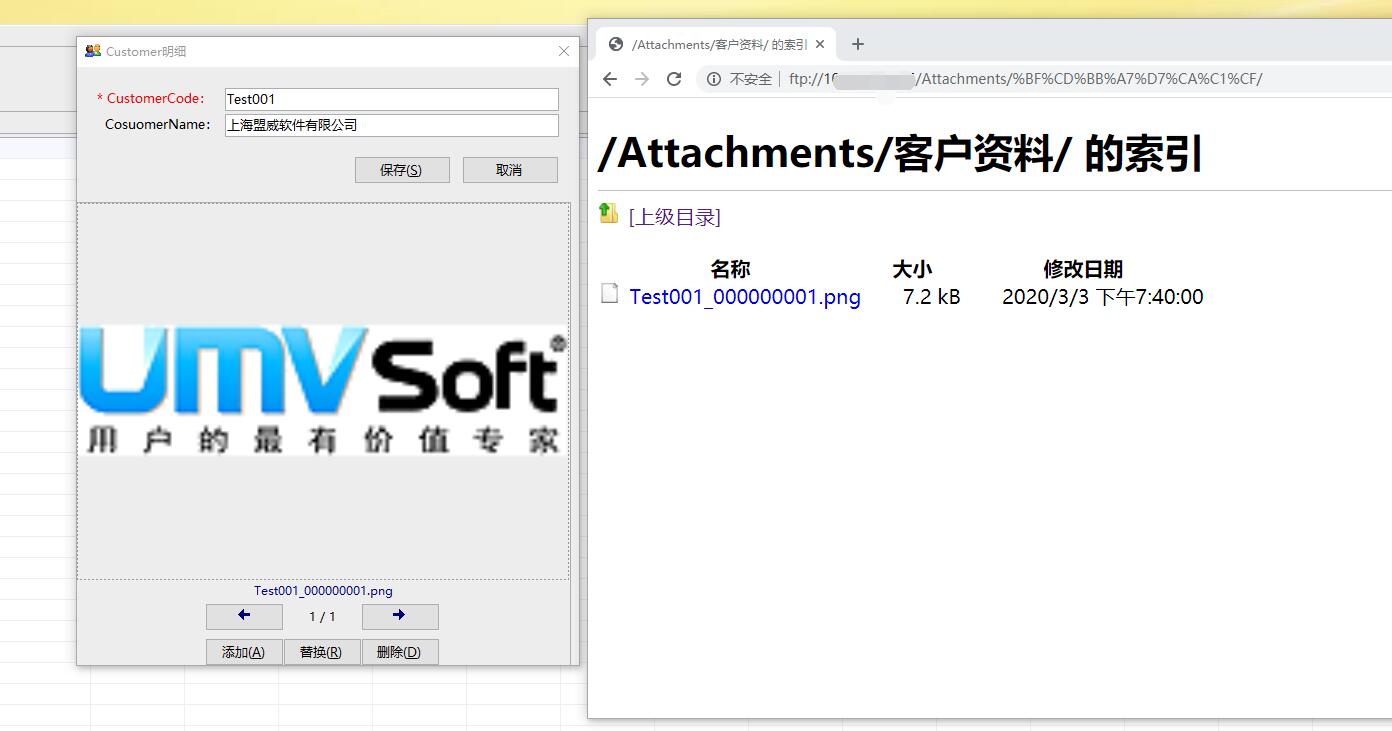Click the not-secure info icon in address bar
The height and width of the screenshot is (731, 1392).
point(714,79)
